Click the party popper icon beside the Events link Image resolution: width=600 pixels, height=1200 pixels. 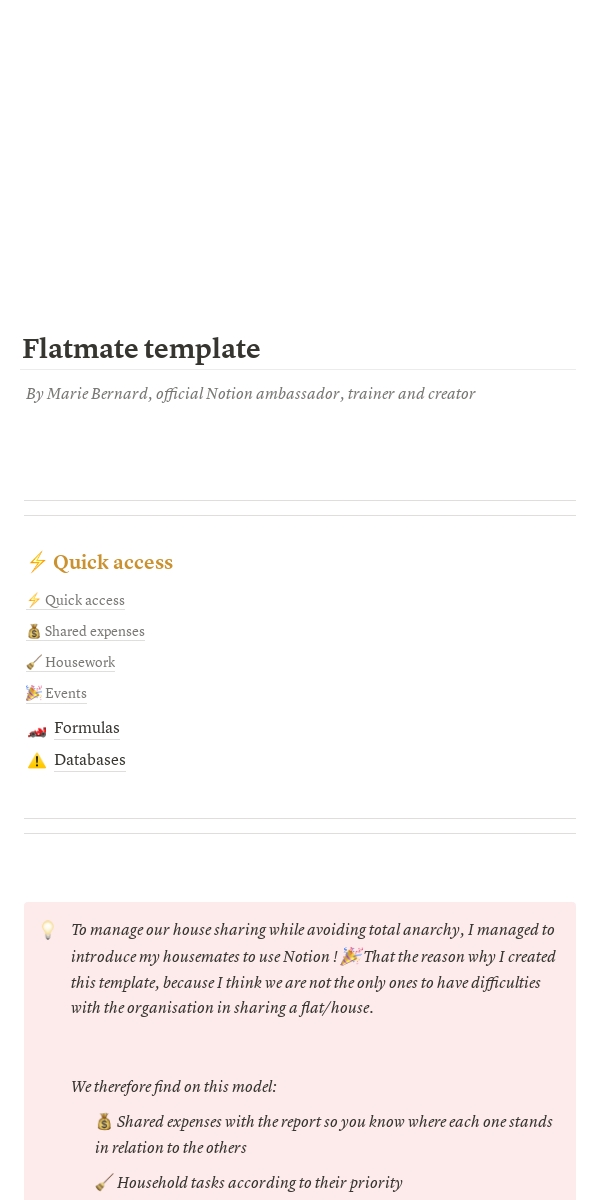click(x=34, y=693)
